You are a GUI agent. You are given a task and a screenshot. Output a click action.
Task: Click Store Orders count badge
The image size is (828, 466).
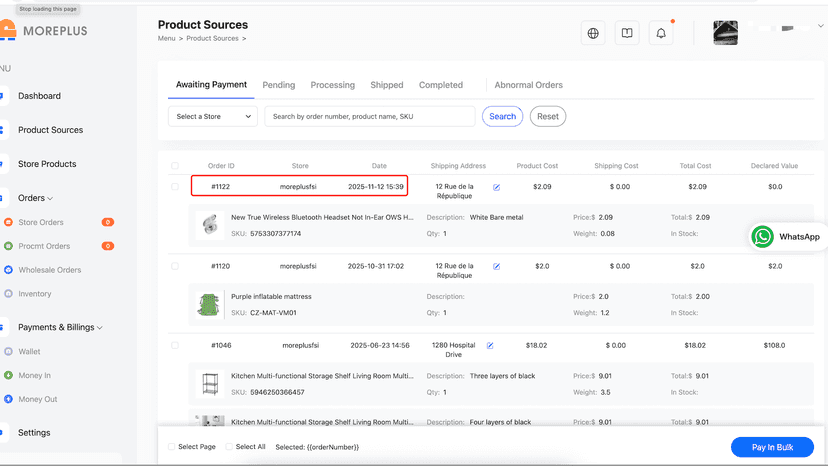pyautogui.click(x=108, y=222)
